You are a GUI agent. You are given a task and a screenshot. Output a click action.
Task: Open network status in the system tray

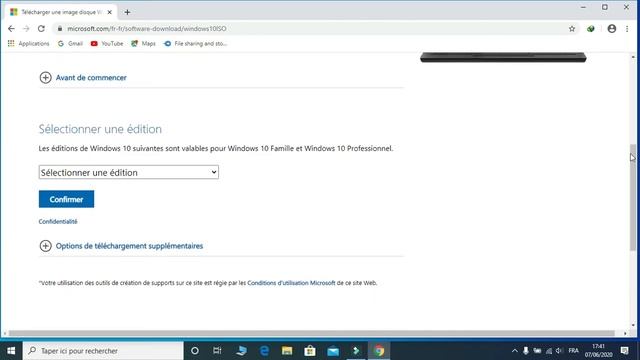point(549,351)
